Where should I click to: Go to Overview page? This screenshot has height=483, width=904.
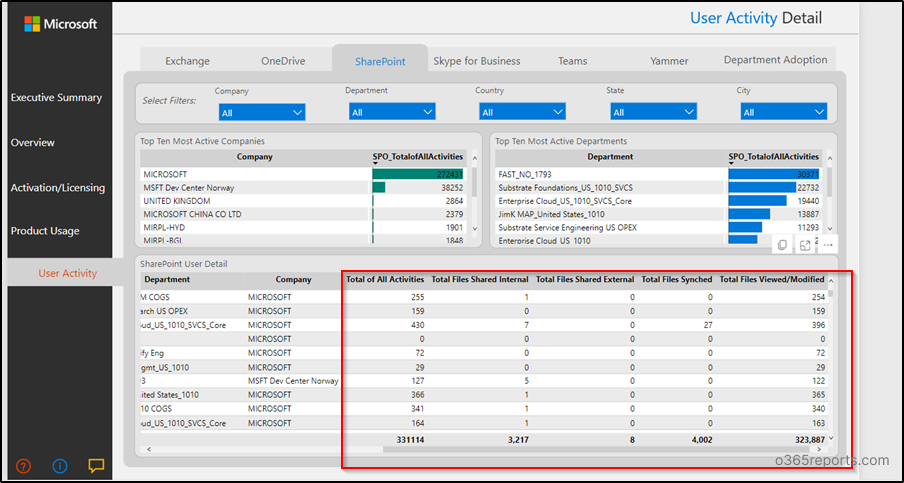click(33, 142)
